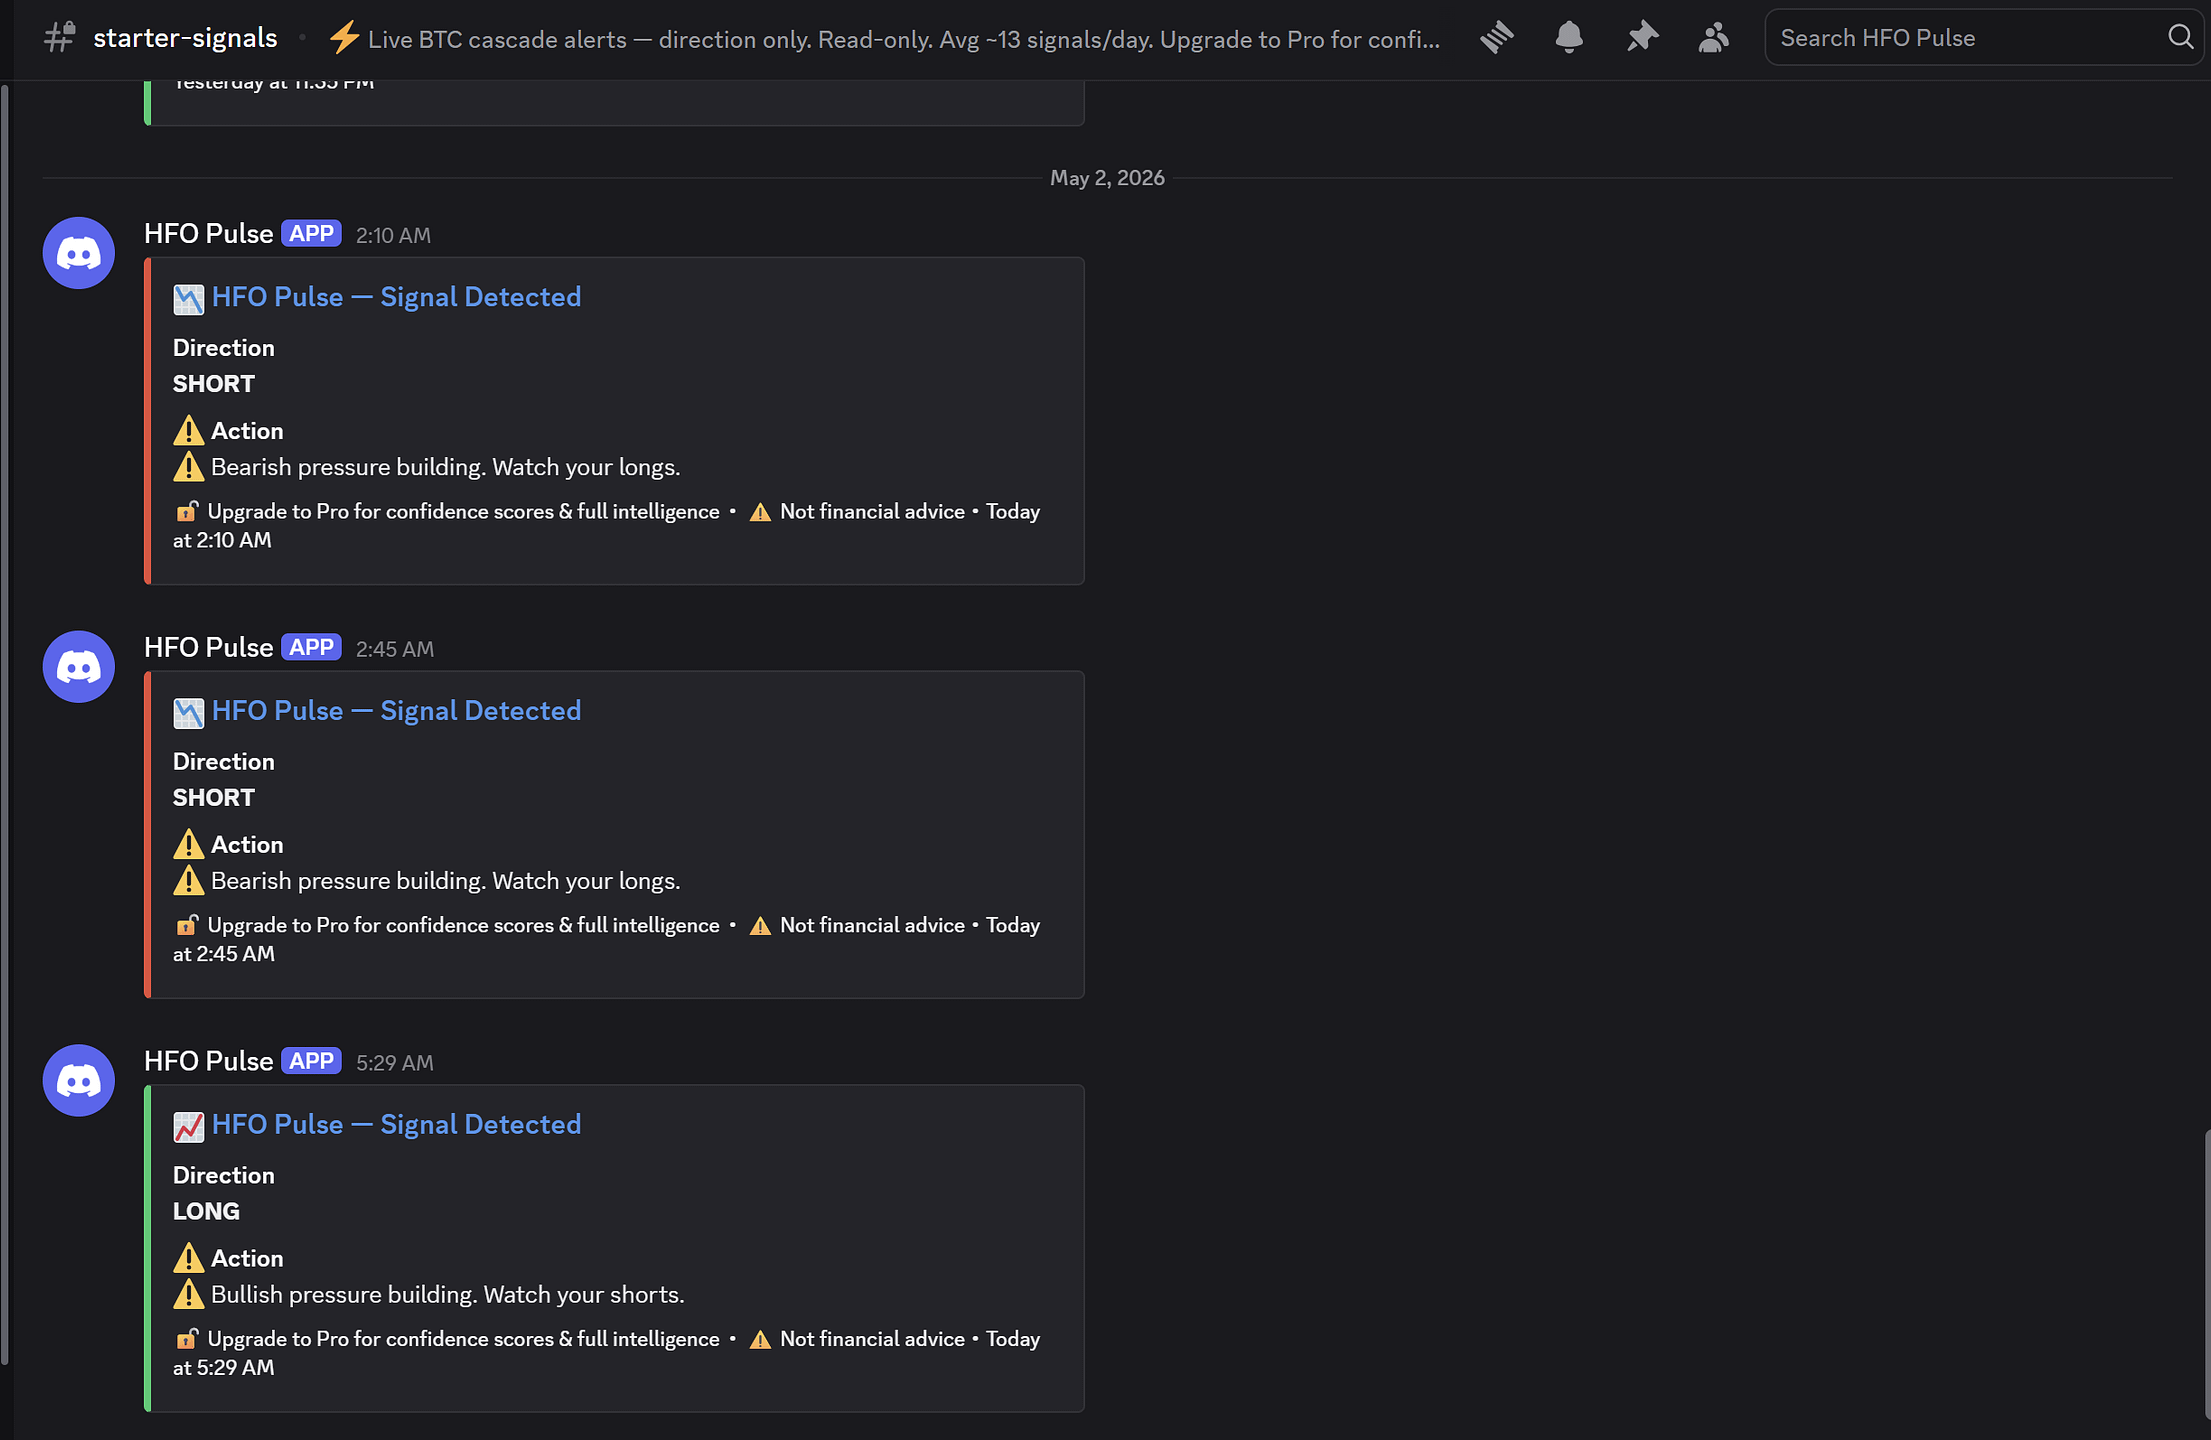Screen dimensions: 2211x1440
Task: Open Signal Detected link in 2:10 AM embed
Action: tap(396, 297)
